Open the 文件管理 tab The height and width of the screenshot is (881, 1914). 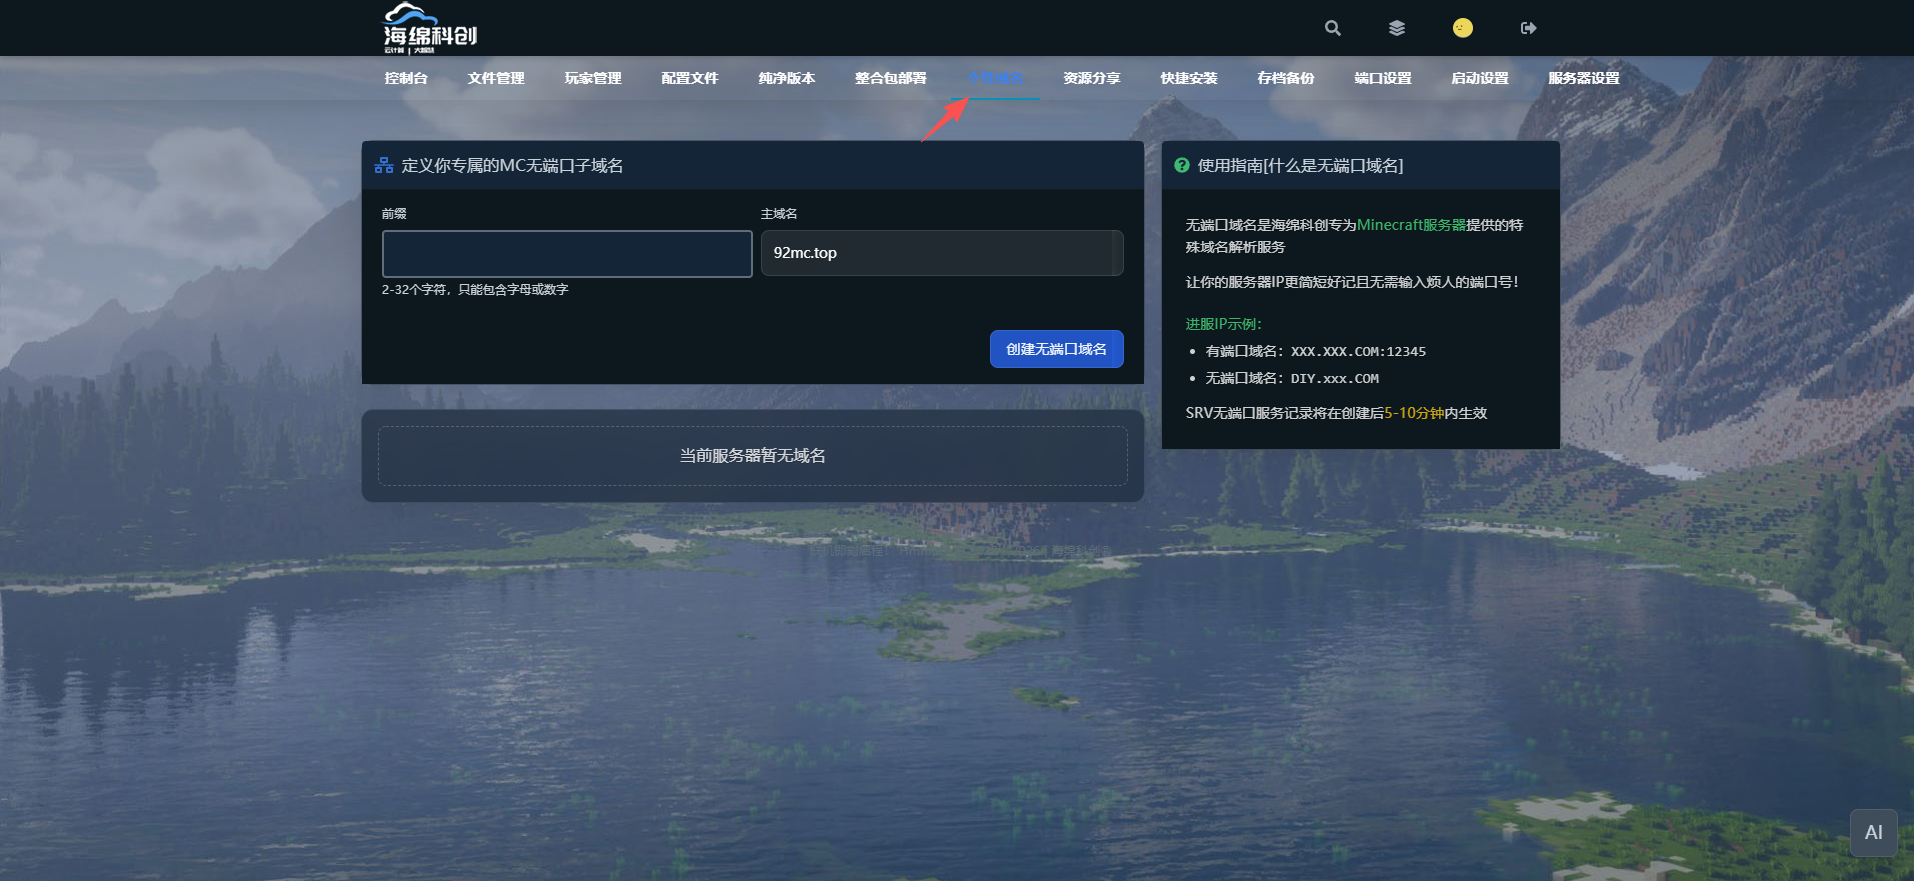[x=496, y=78]
